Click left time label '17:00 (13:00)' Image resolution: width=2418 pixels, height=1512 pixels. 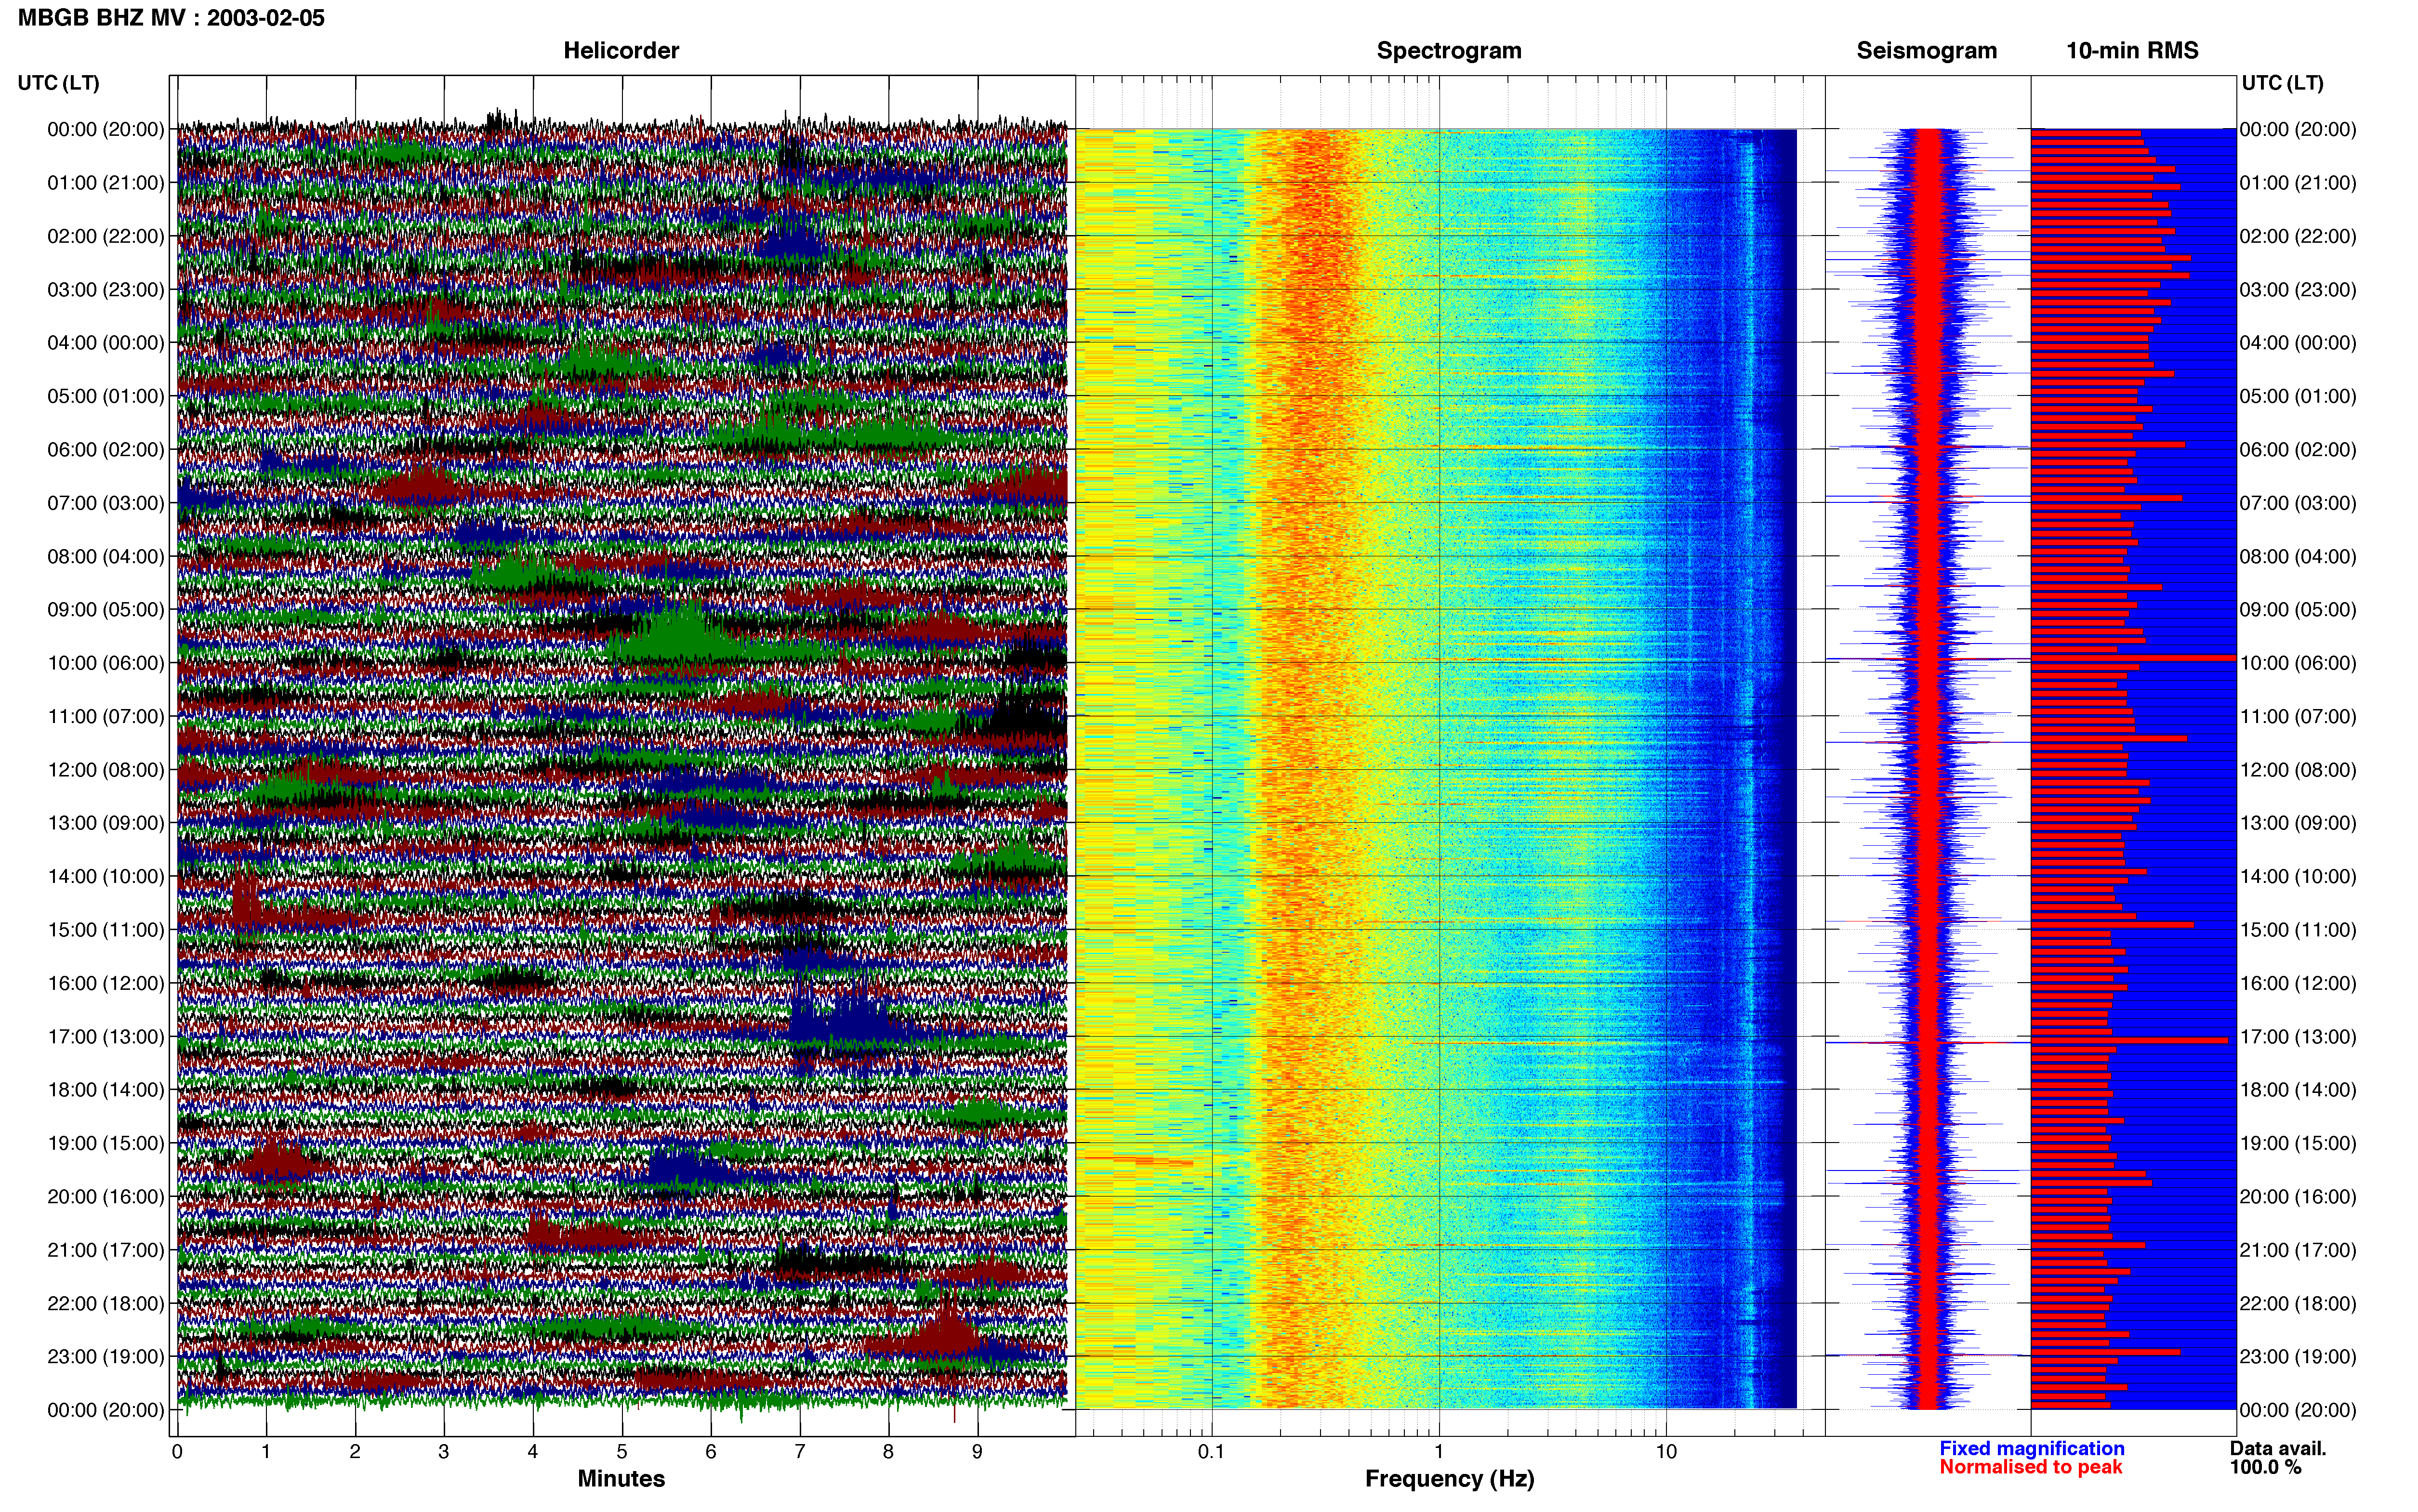pos(106,1037)
